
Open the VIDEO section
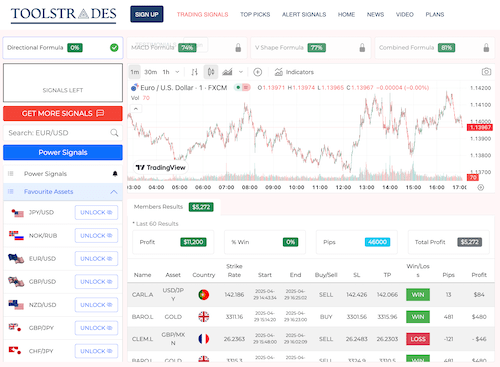[405, 15]
